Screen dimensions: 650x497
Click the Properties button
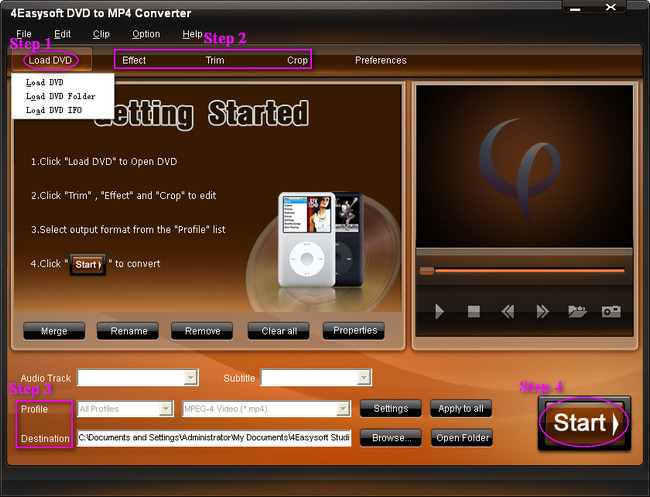(x=354, y=331)
